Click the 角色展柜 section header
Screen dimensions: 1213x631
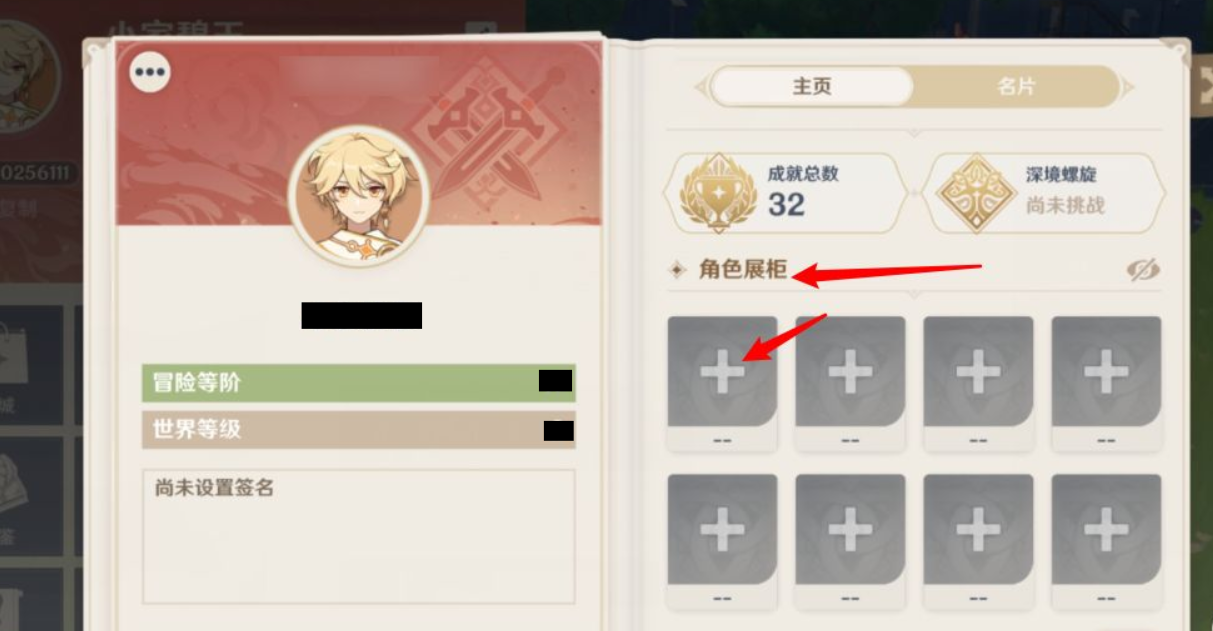pyautogui.click(x=743, y=270)
